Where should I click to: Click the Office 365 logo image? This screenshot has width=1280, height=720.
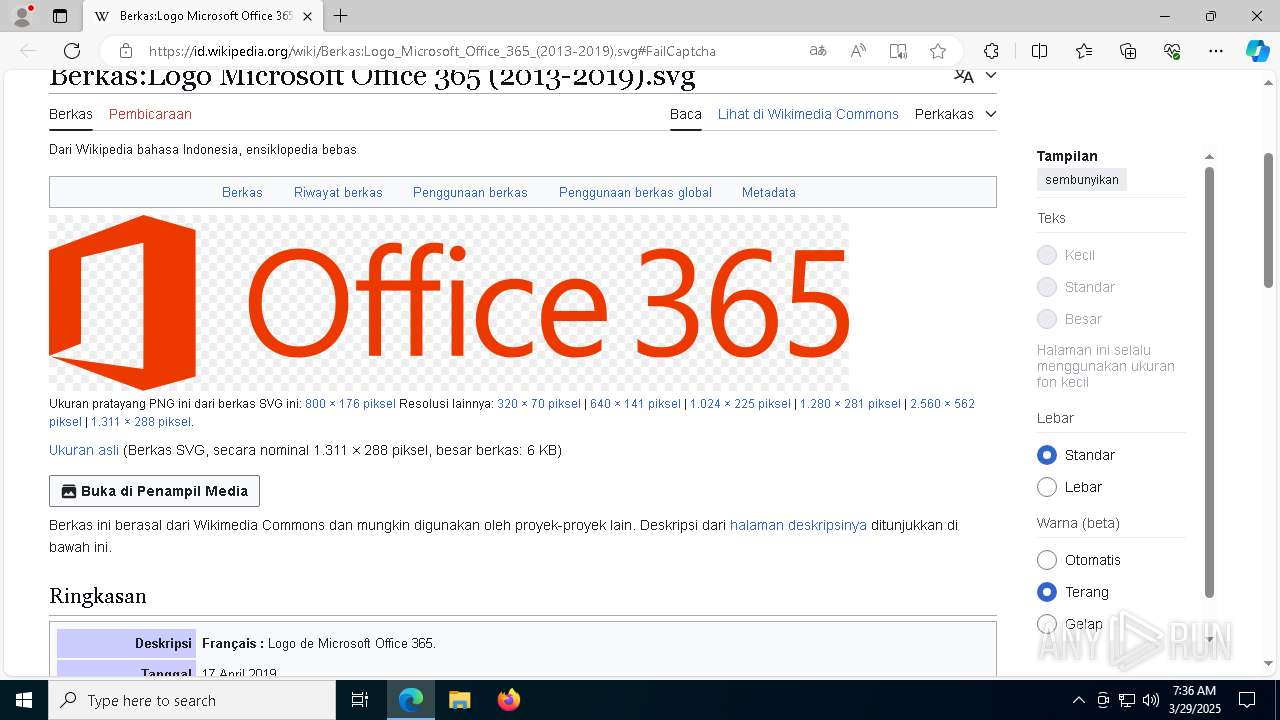click(449, 303)
